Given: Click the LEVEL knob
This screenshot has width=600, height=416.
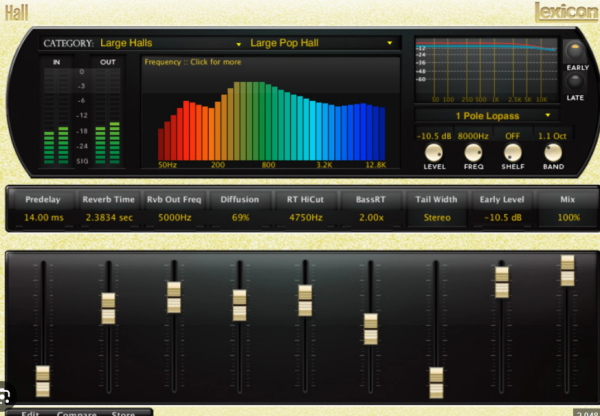Looking at the screenshot, I should coord(434,152).
